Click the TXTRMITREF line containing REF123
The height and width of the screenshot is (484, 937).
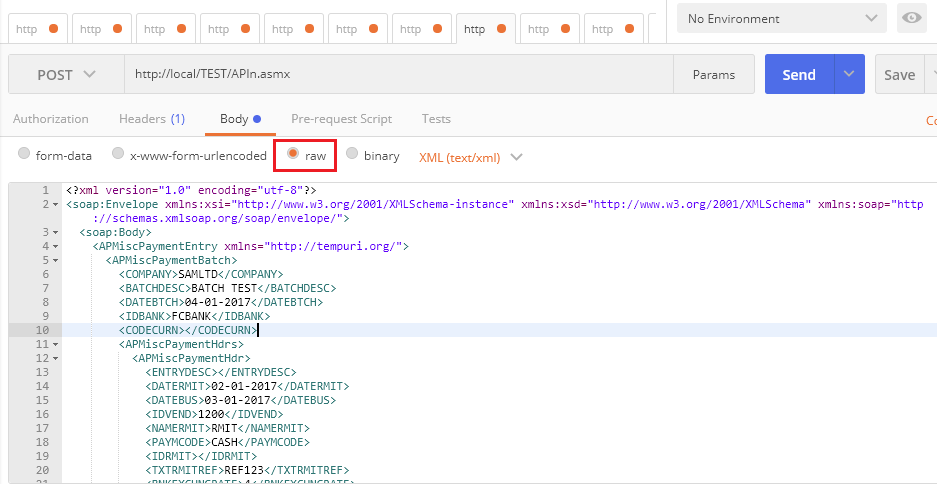pyautogui.click(x=247, y=470)
